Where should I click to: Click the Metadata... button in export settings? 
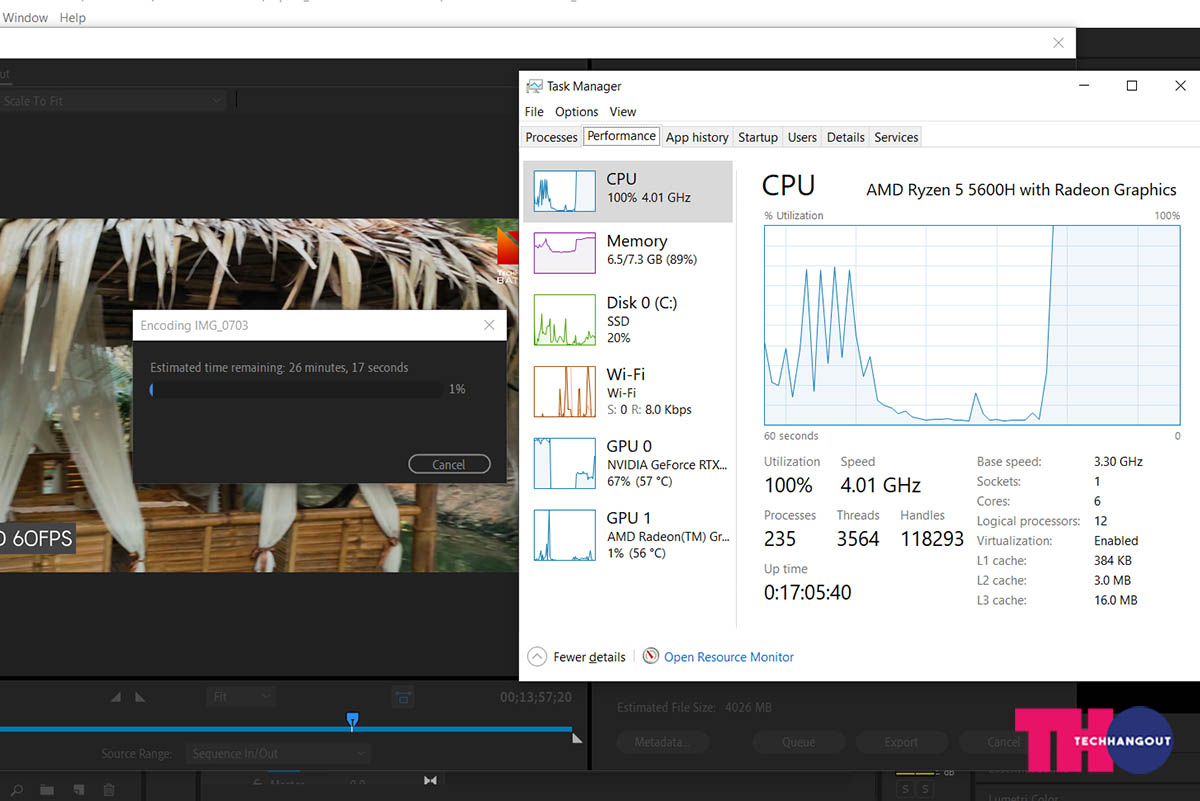coord(661,742)
